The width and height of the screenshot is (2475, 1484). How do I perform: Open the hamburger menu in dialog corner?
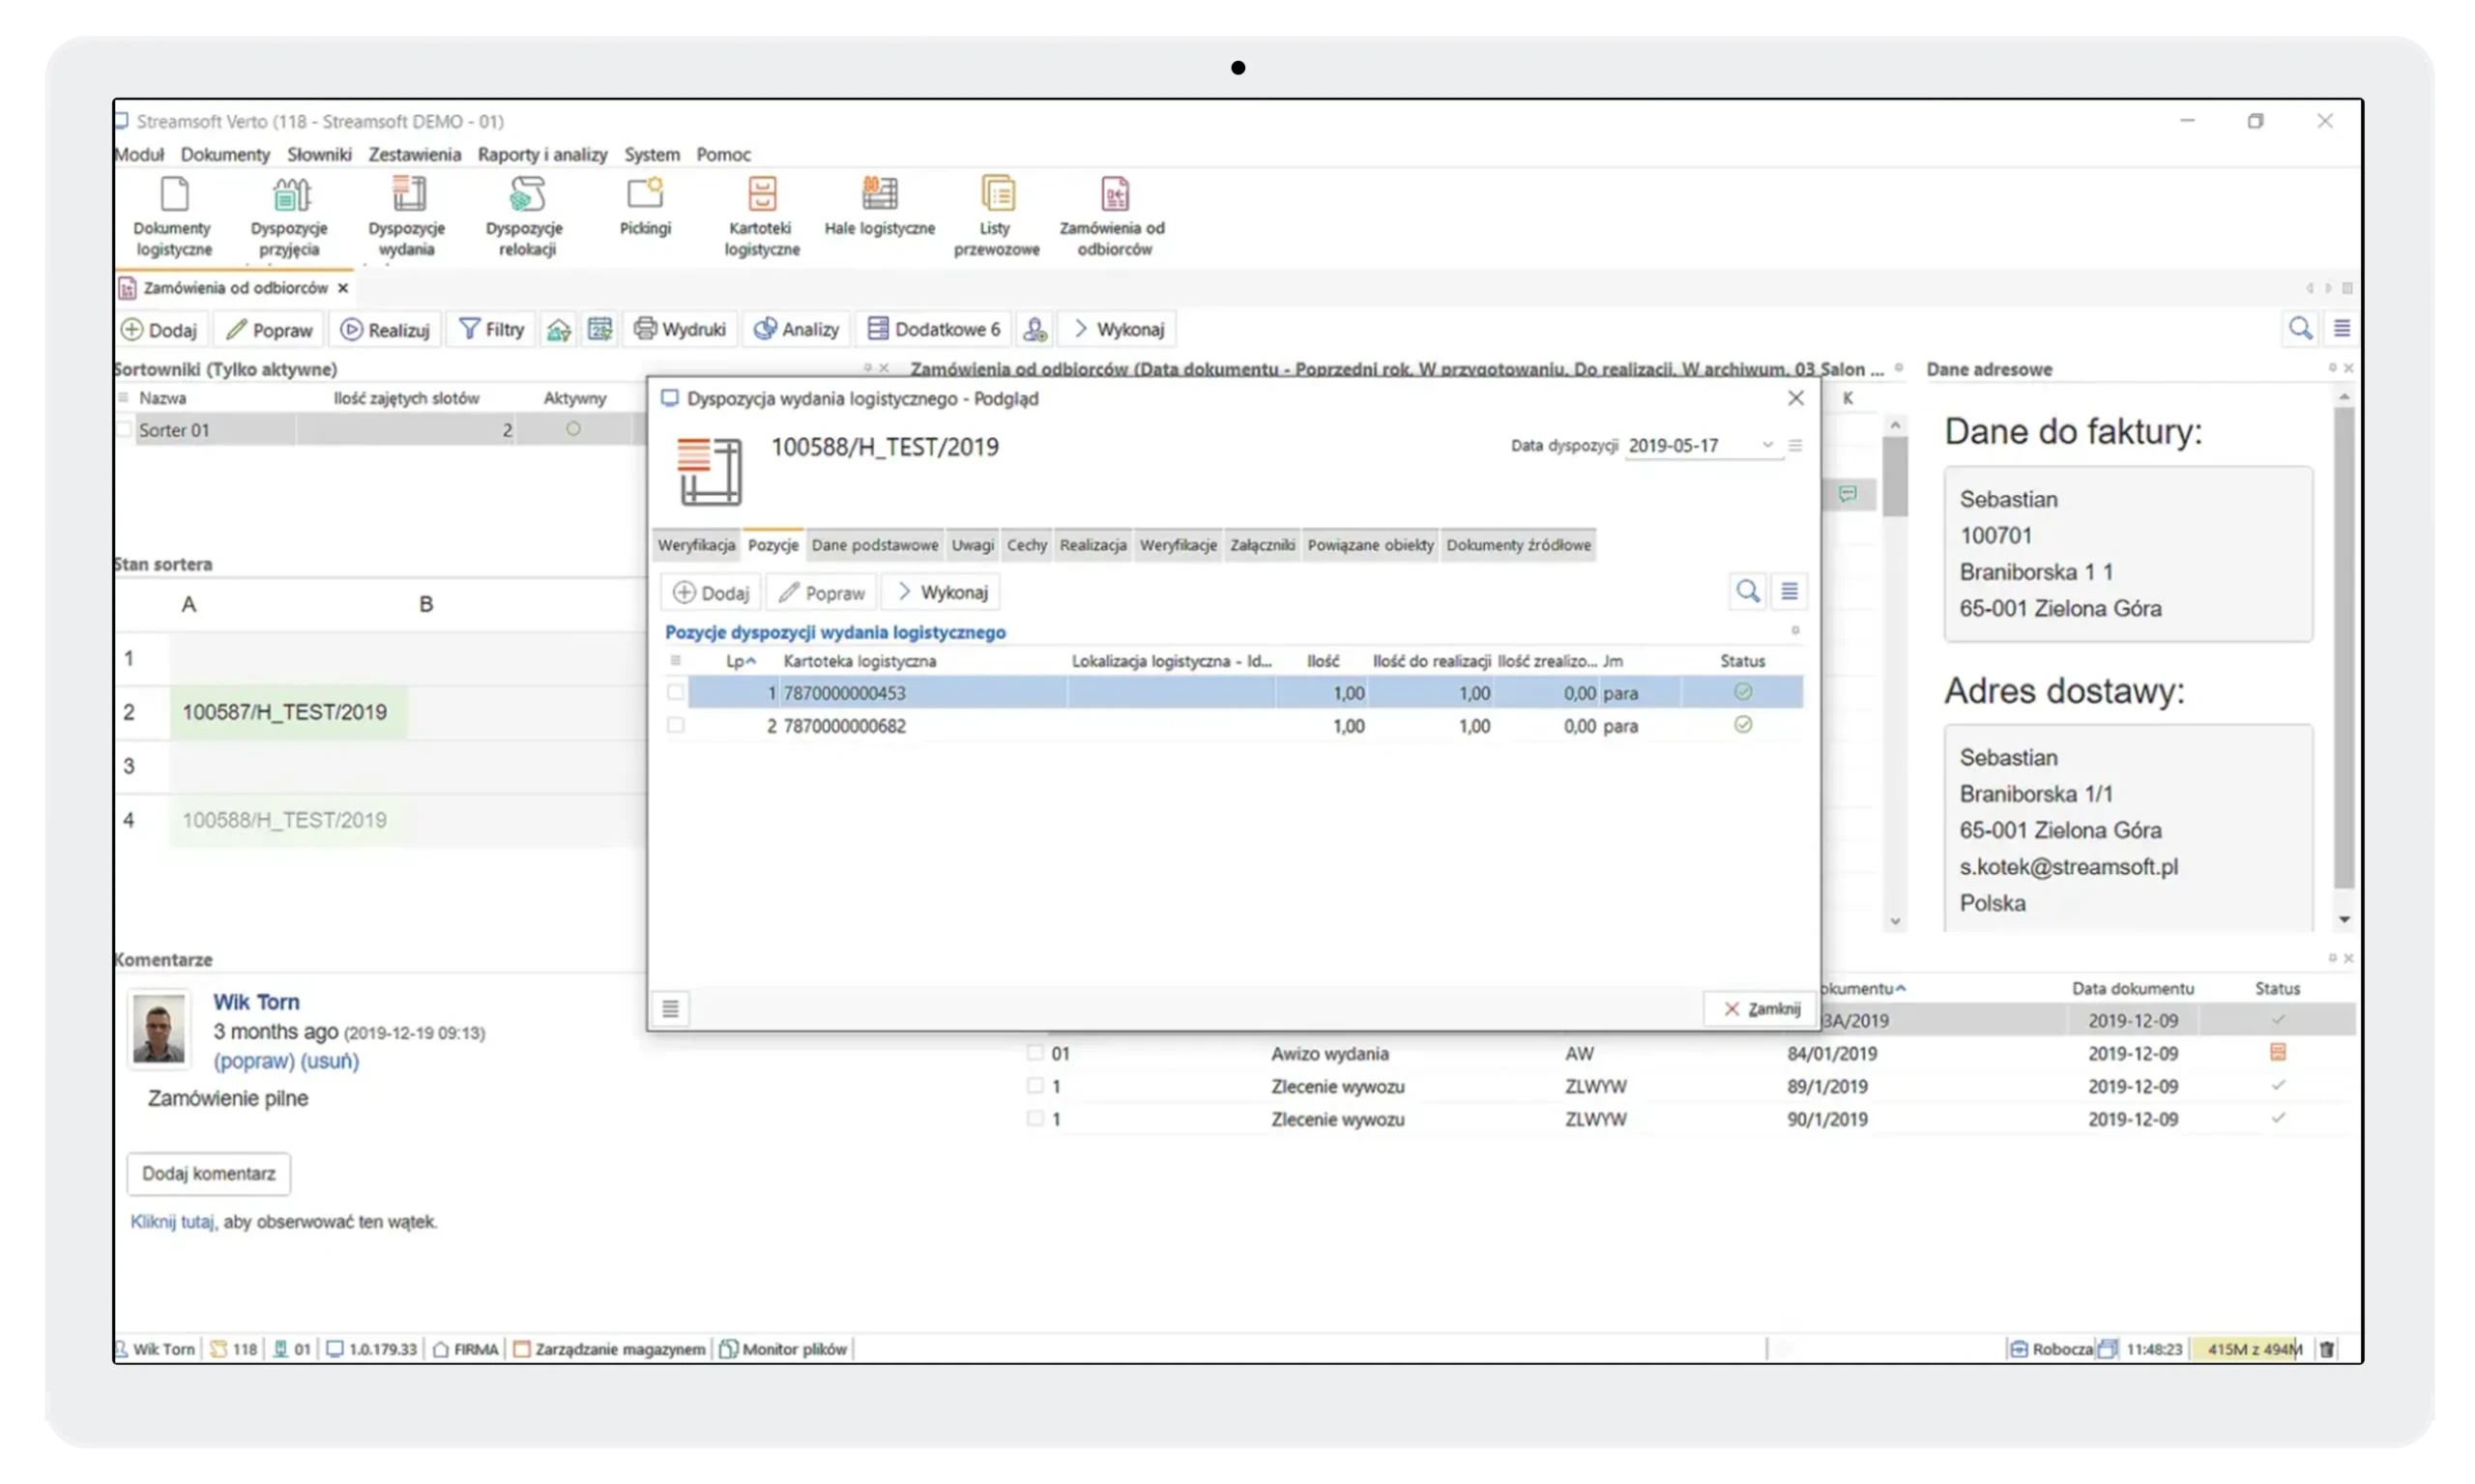tap(1795, 446)
